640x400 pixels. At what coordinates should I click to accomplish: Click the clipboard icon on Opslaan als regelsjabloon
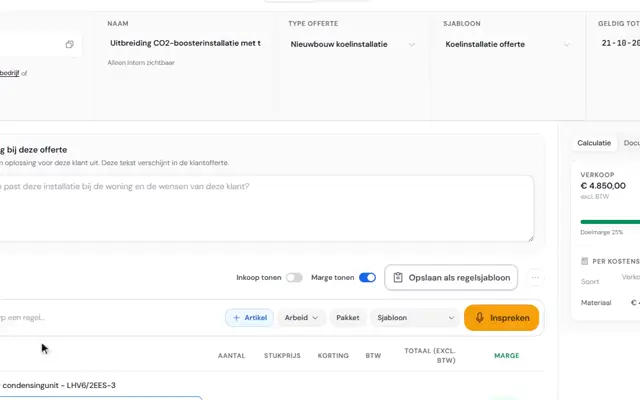[398, 278]
